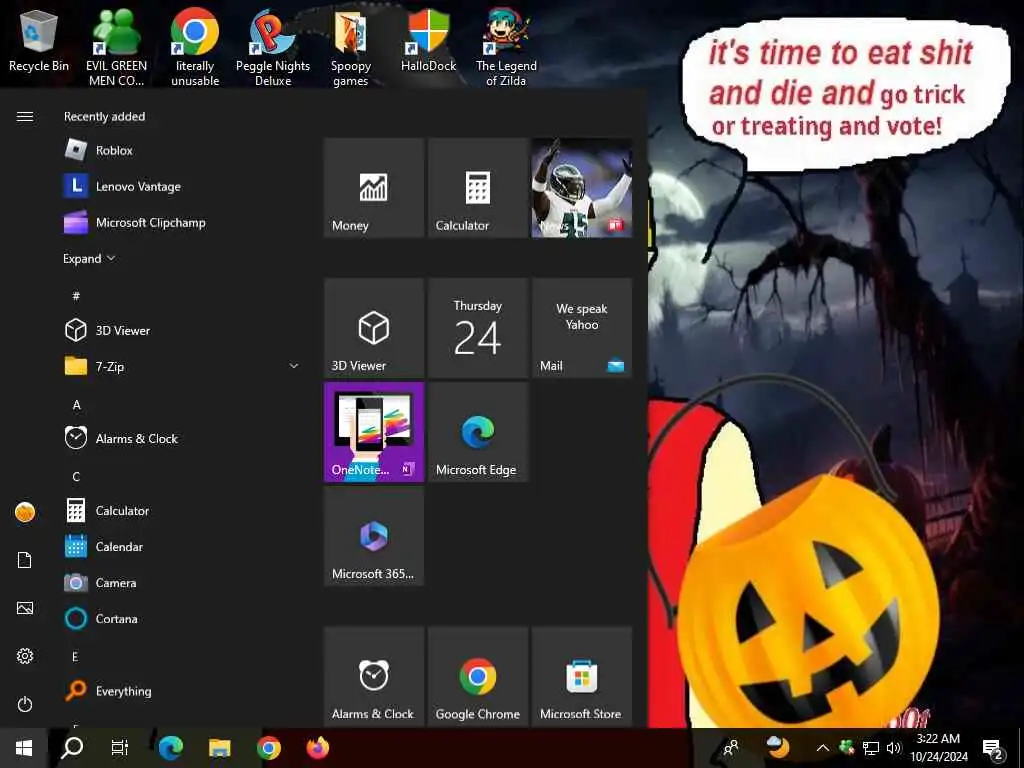1024x768 pixels.
Task: Open Peggle Nights Deluxe shortcut
Action: pos(272,48)
